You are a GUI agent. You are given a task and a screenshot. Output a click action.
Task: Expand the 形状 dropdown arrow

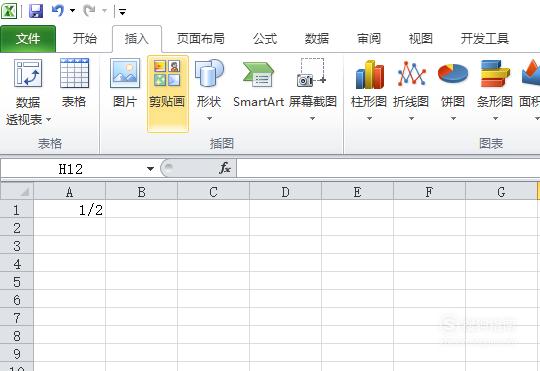point(209,118)
